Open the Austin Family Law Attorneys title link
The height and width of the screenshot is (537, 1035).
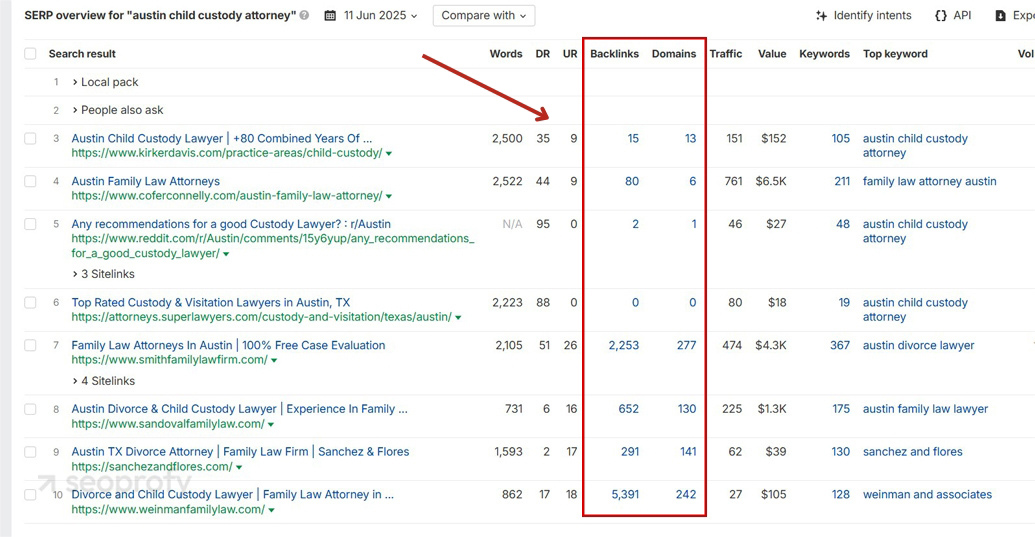[145, 181]
